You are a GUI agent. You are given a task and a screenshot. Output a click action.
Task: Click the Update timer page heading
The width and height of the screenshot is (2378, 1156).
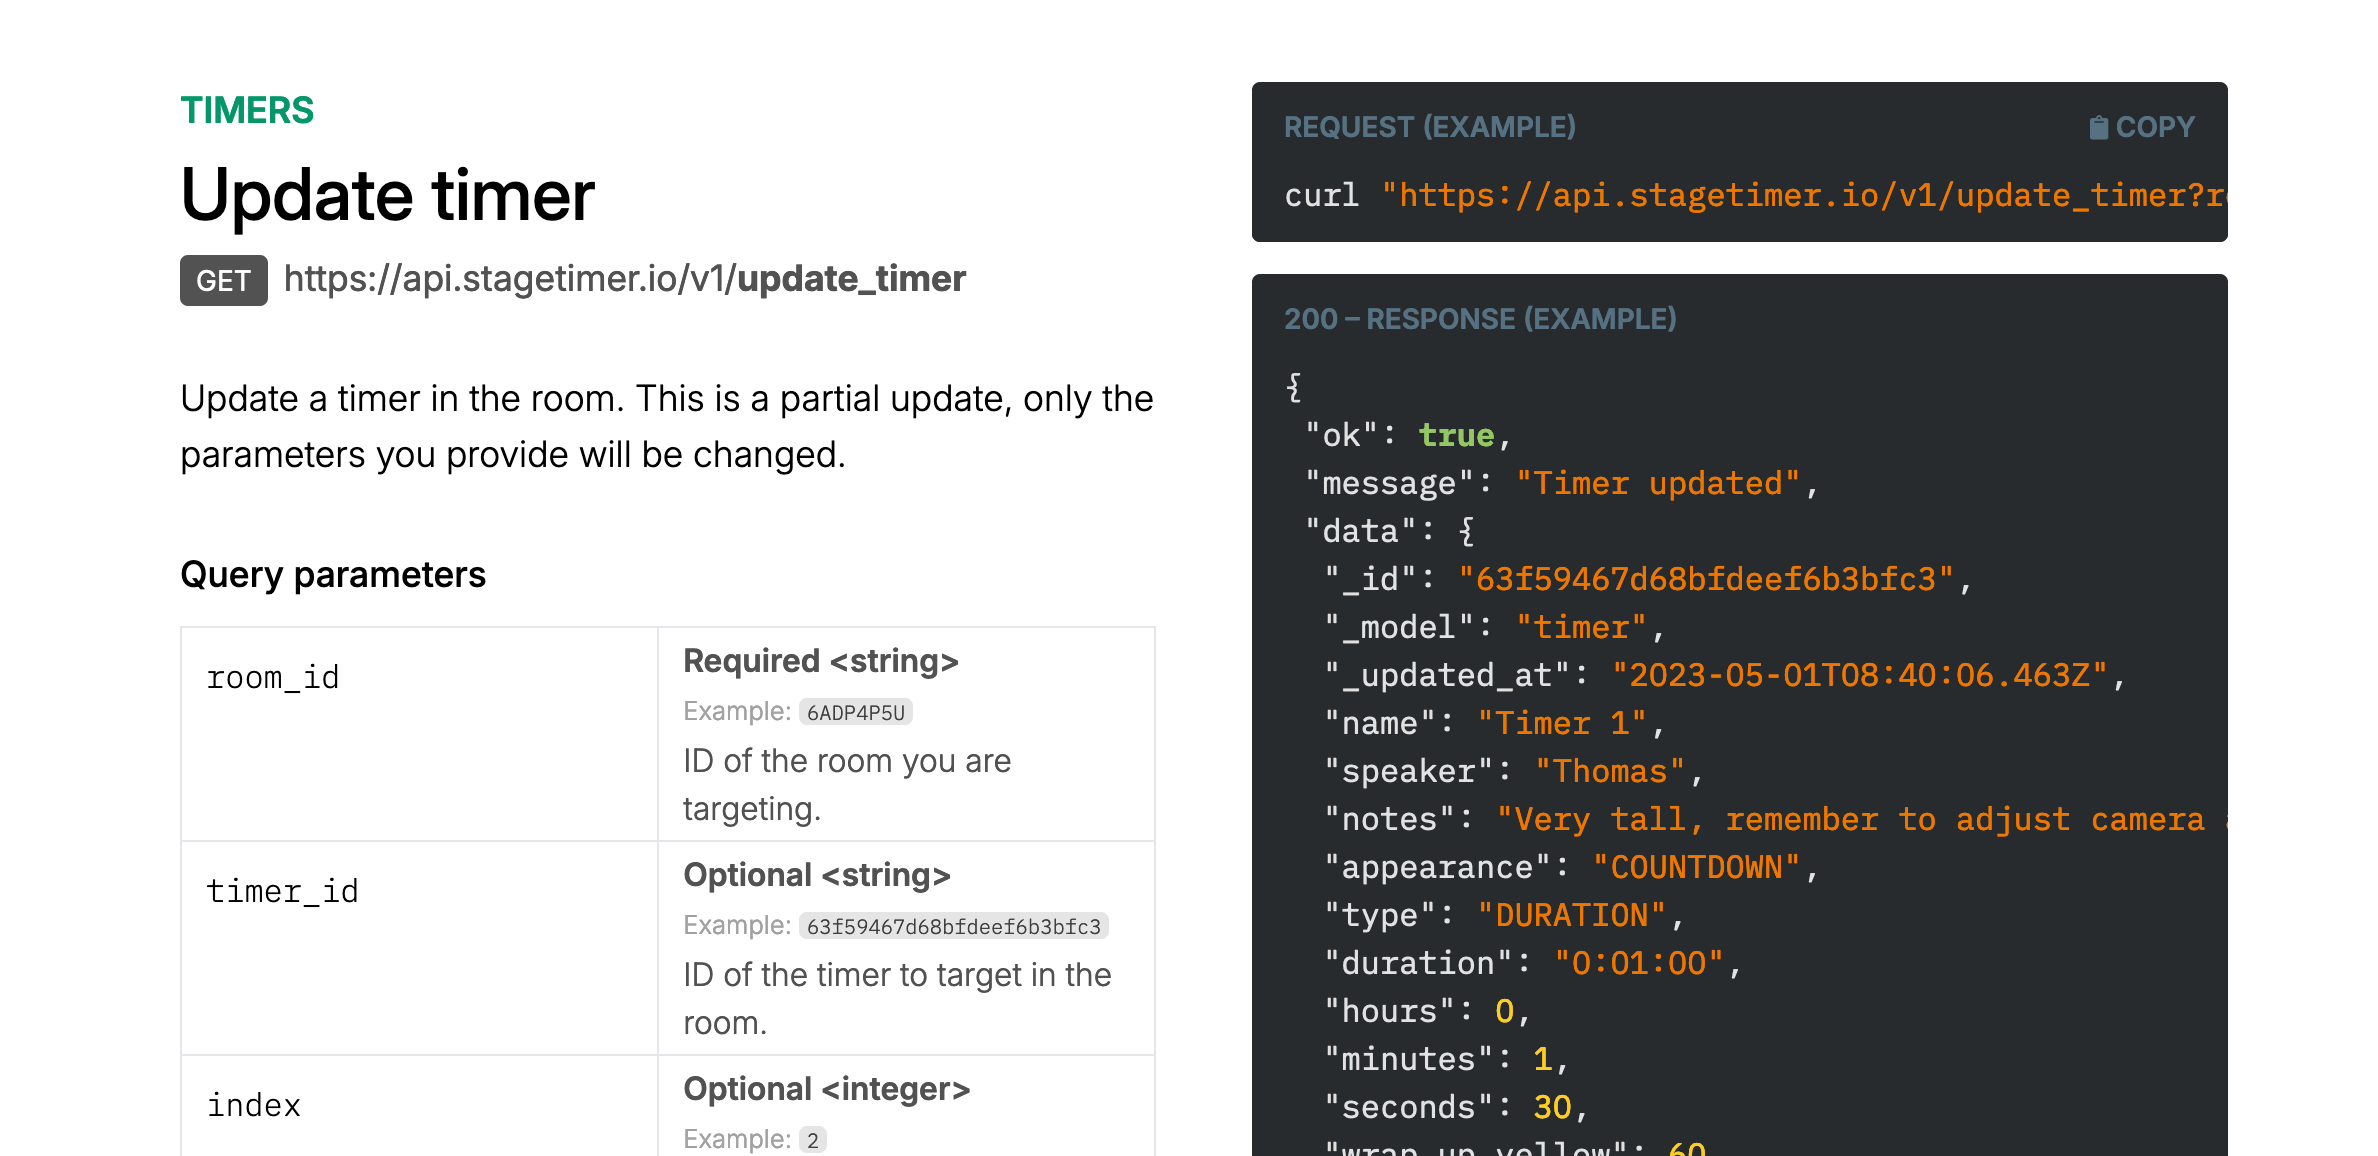(387, 196)
